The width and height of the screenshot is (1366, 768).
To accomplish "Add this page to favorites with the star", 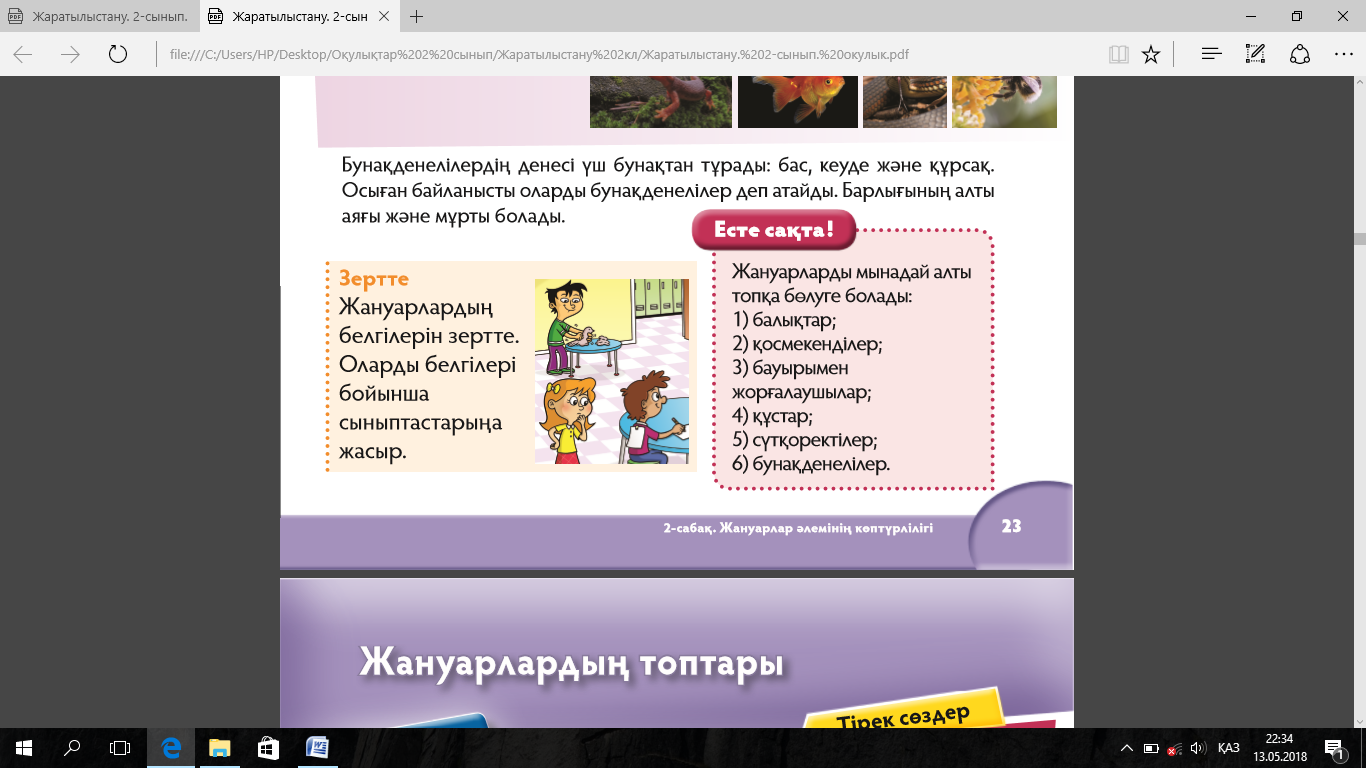I will coord(1151,54).
